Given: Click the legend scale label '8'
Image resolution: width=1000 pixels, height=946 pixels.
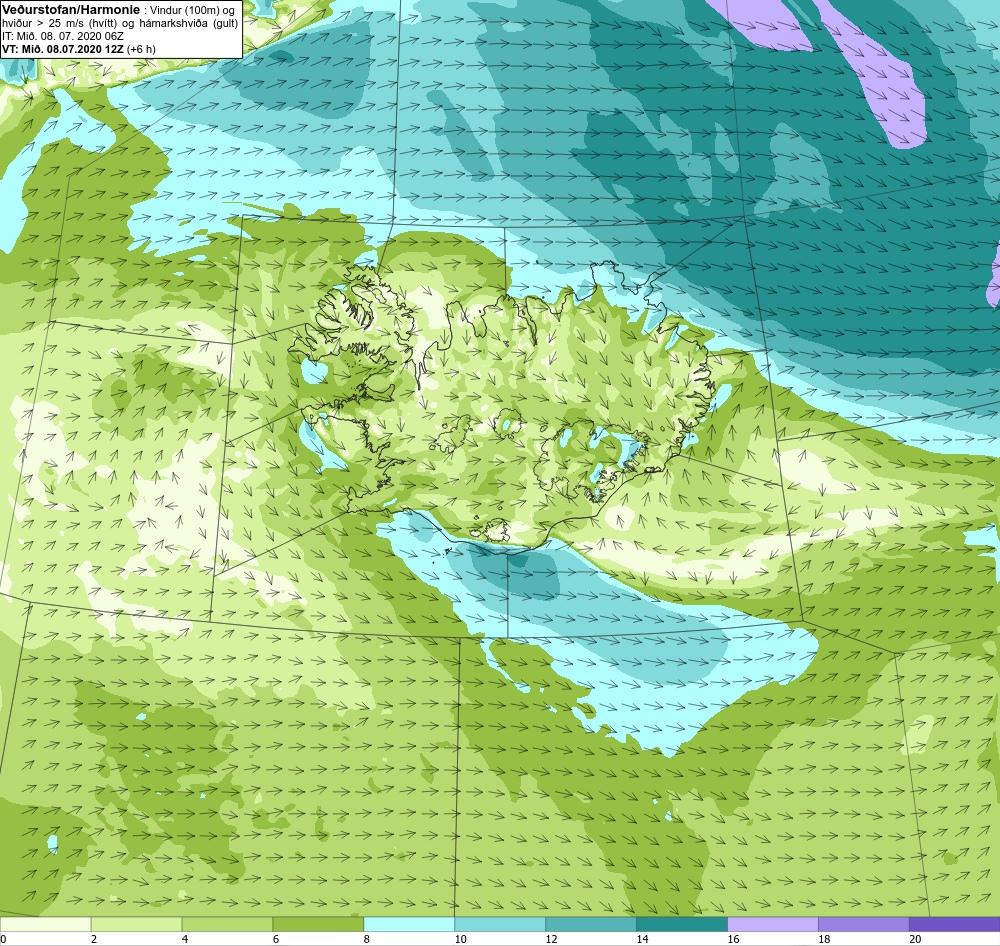Looking at the screenshot, I should 367,939.
